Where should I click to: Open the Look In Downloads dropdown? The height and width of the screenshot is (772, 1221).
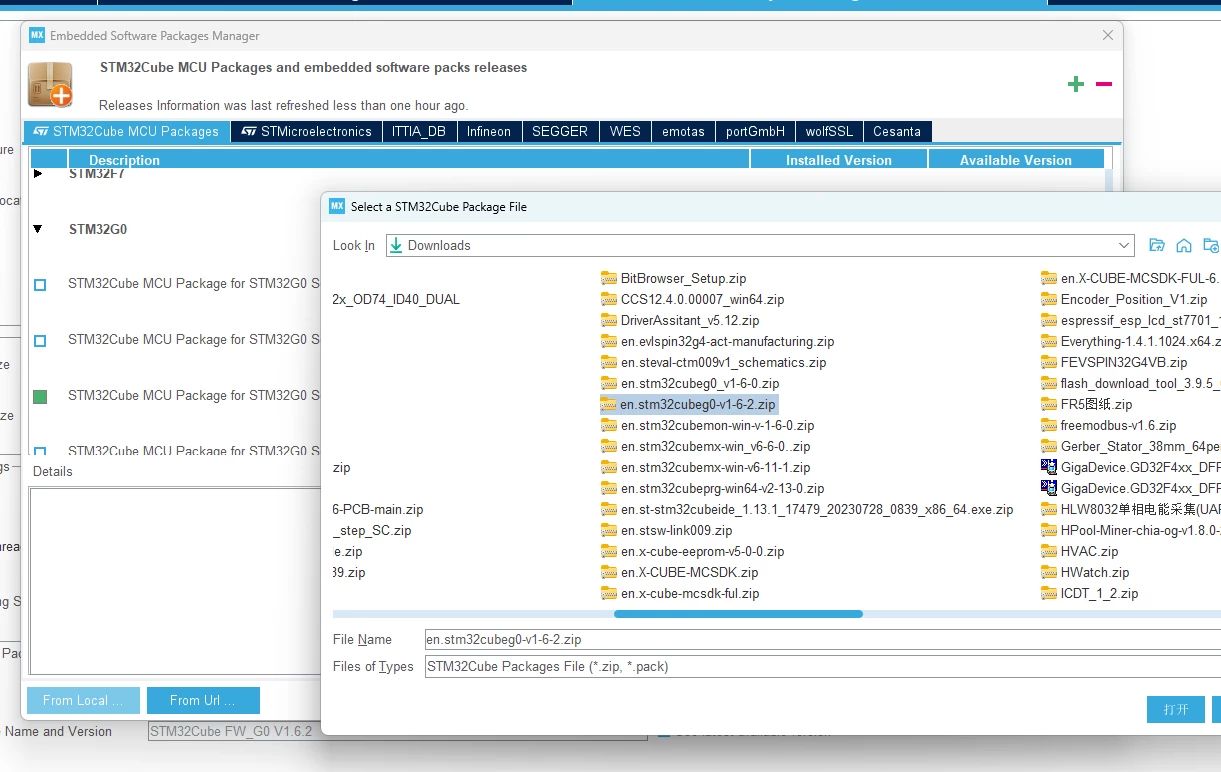click(x=1124, y=245)
